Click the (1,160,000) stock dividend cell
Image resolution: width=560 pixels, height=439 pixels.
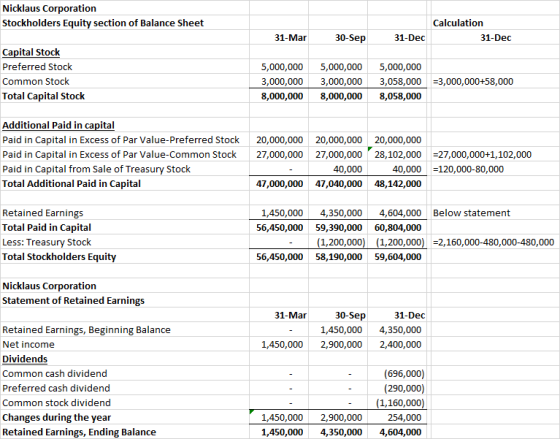400,403
